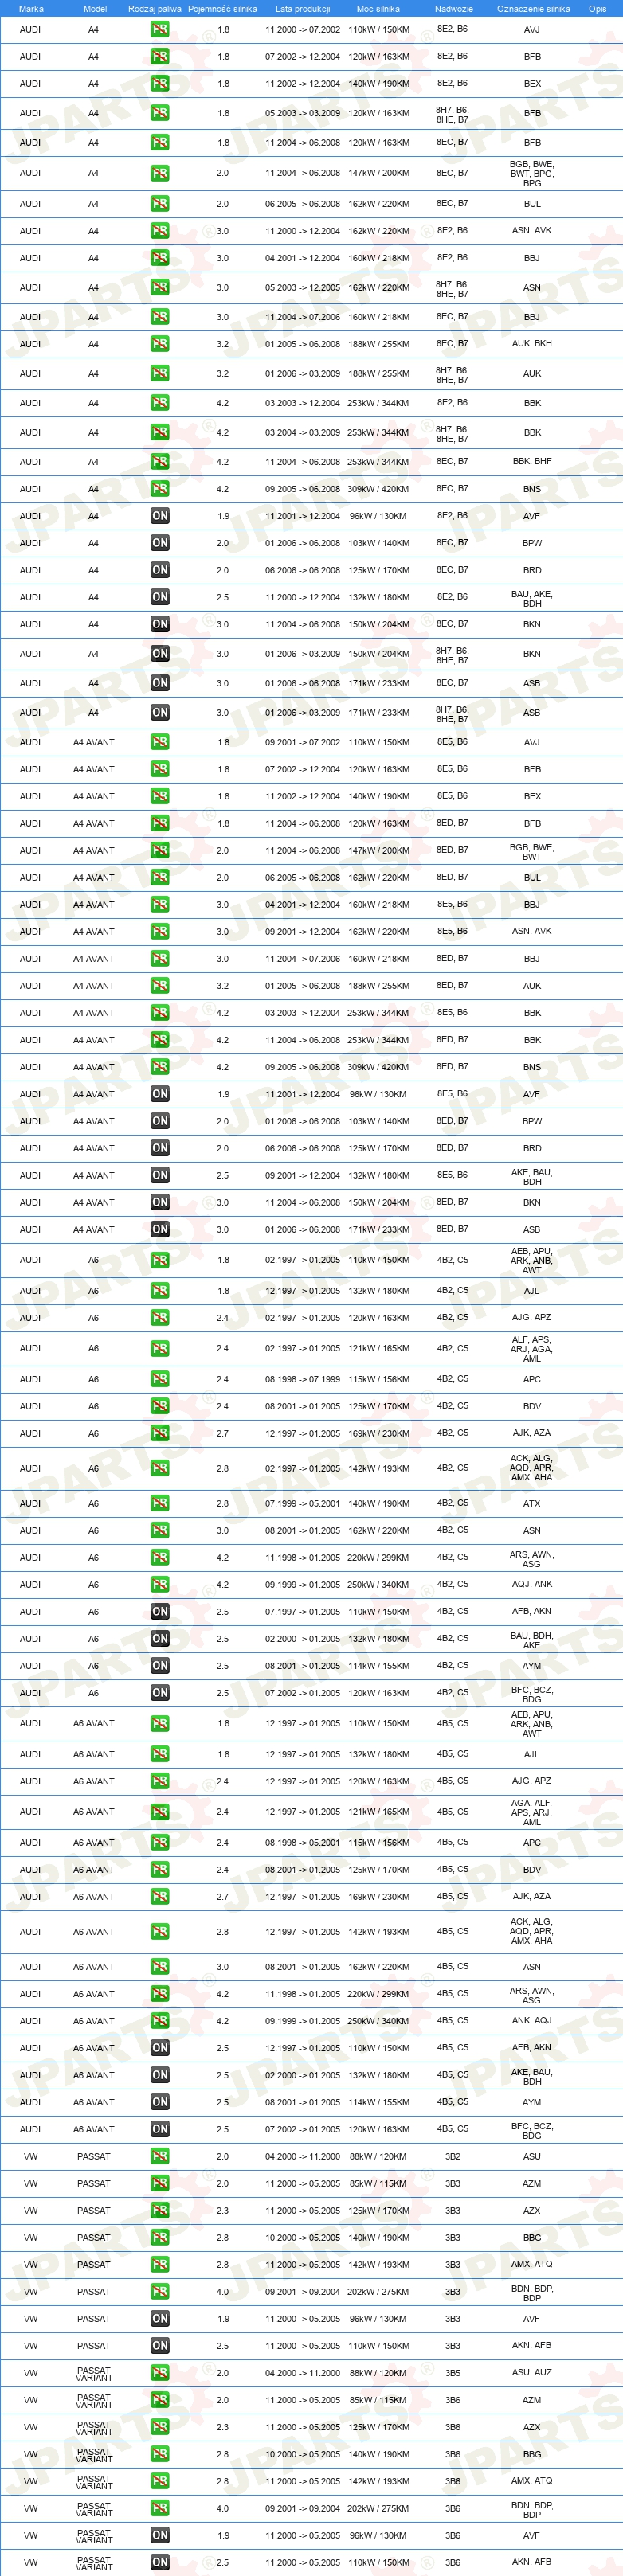Click petrol icon in PASSAT VARIANT ASU, AUZ row

160,2372
